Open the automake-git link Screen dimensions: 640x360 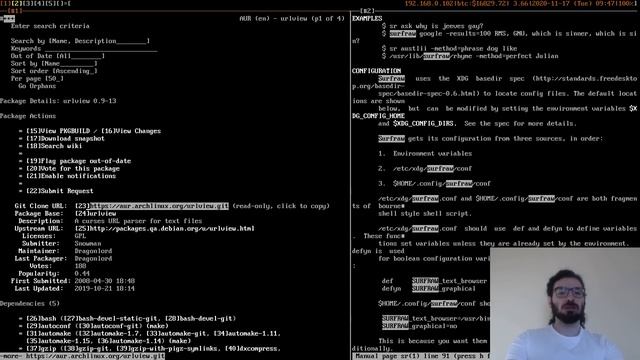pyautogui.click(x=176, y=333)
